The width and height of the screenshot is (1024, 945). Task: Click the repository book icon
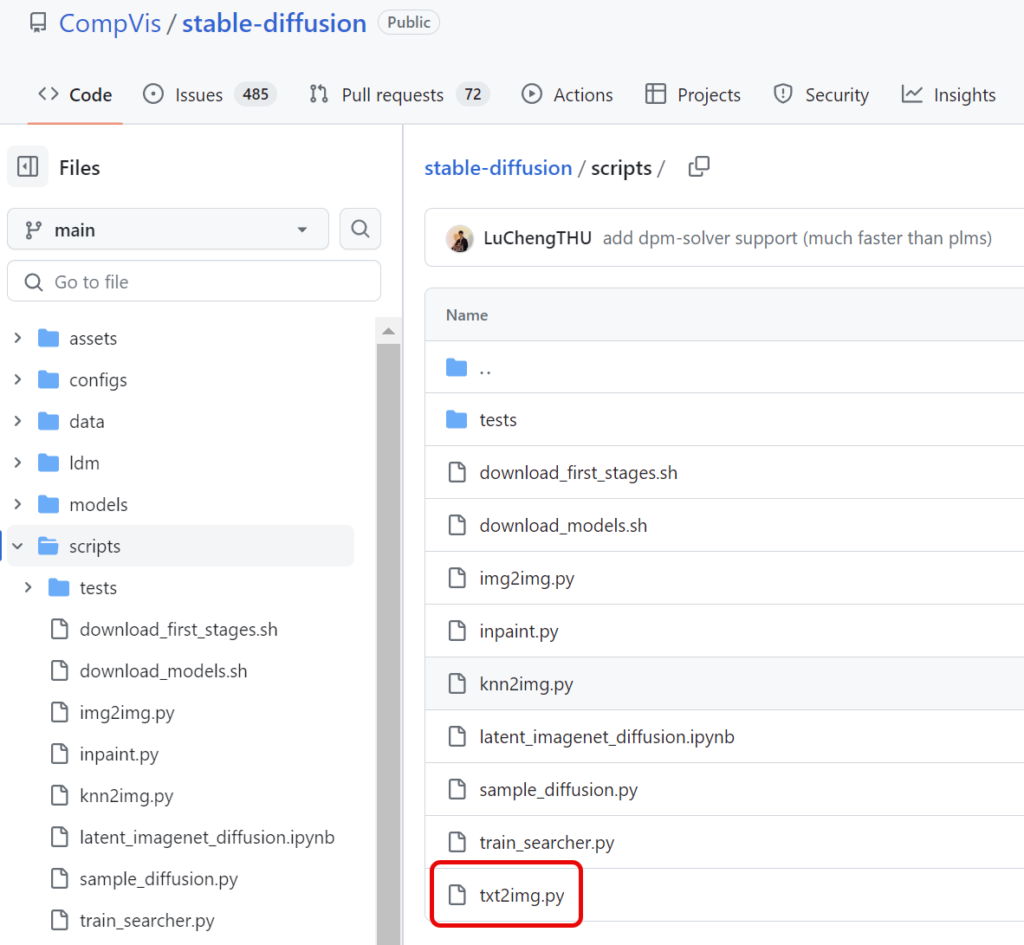pyautogui.click(x=37, y=22)
